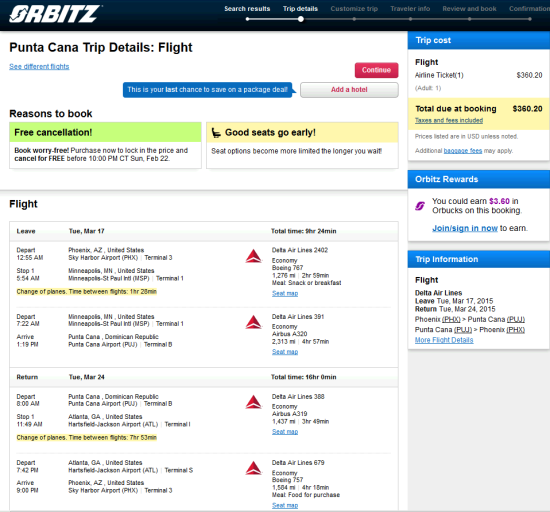Click the Good seats go early! heading

[x=270, y=133]
